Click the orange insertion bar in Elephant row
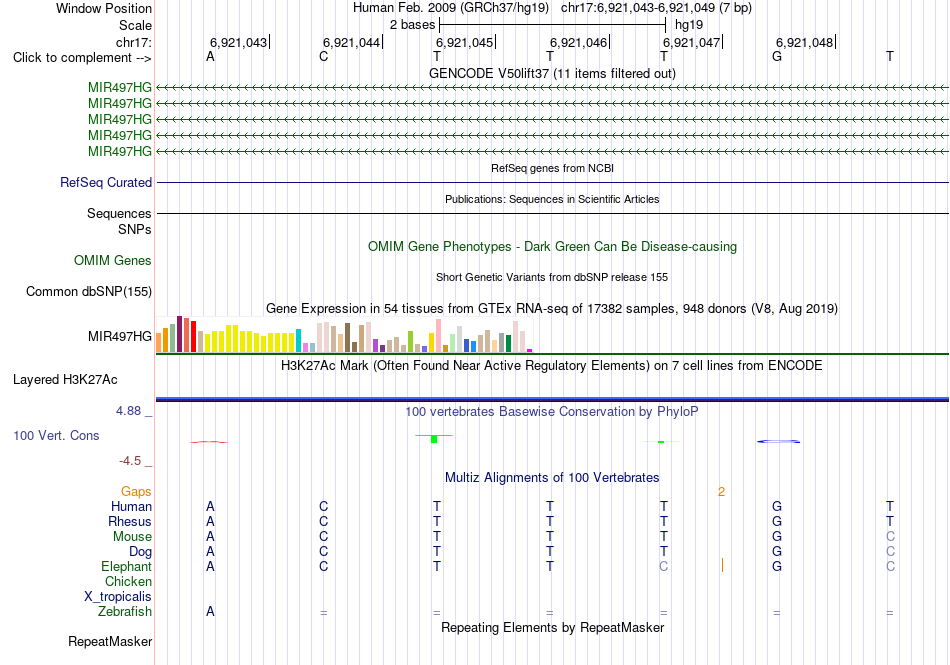This screenshot has height=665, width=950. point(722,565)
